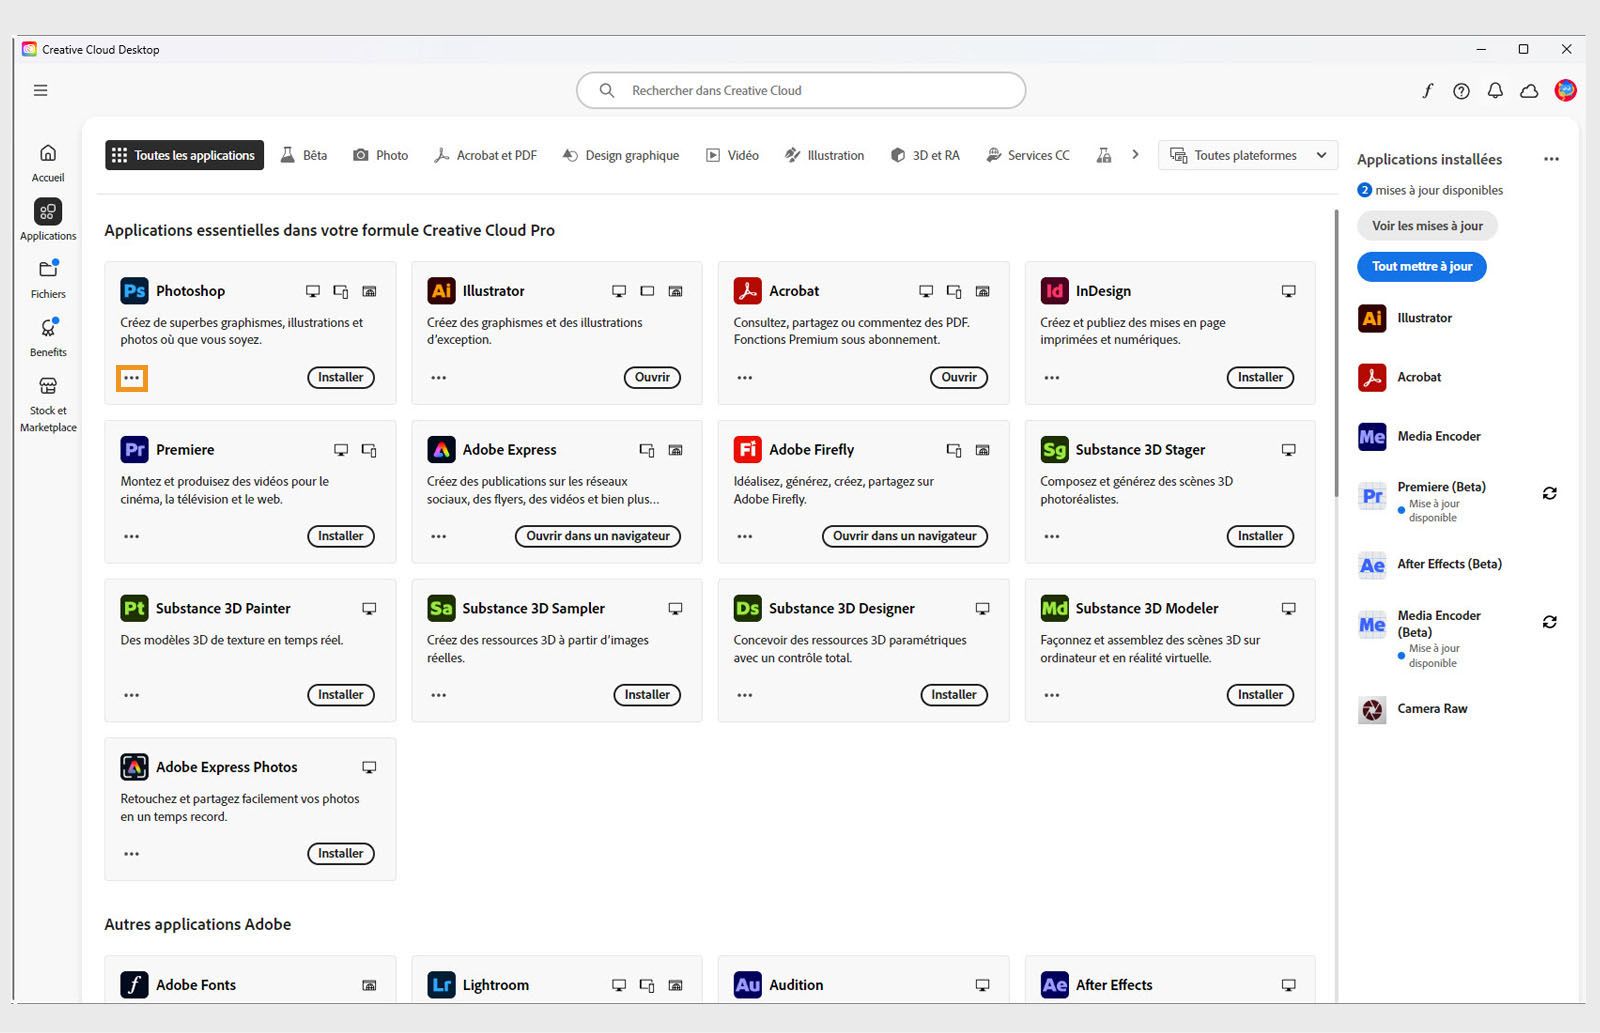Image resolution: width=1600 pixels, height=1033 pixels.
Task: Open the fonts icon in the header
Action: (1427, 91)
